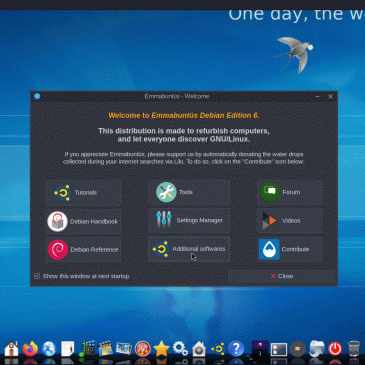The image size is (365, 365).
Task: Close window using title bar X
Action: 330,96
